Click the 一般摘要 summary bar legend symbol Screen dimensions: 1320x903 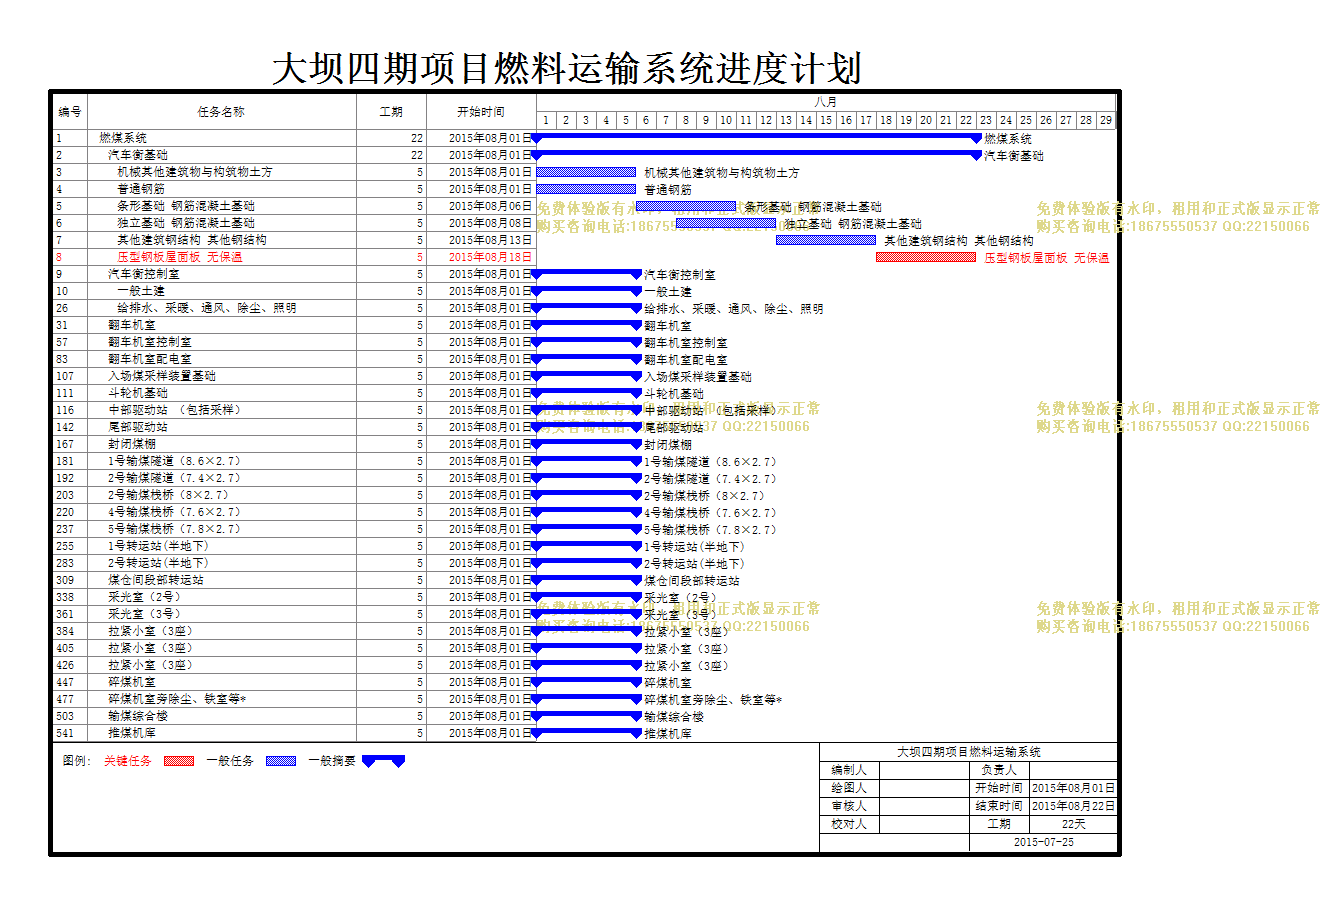coord(384,761)
